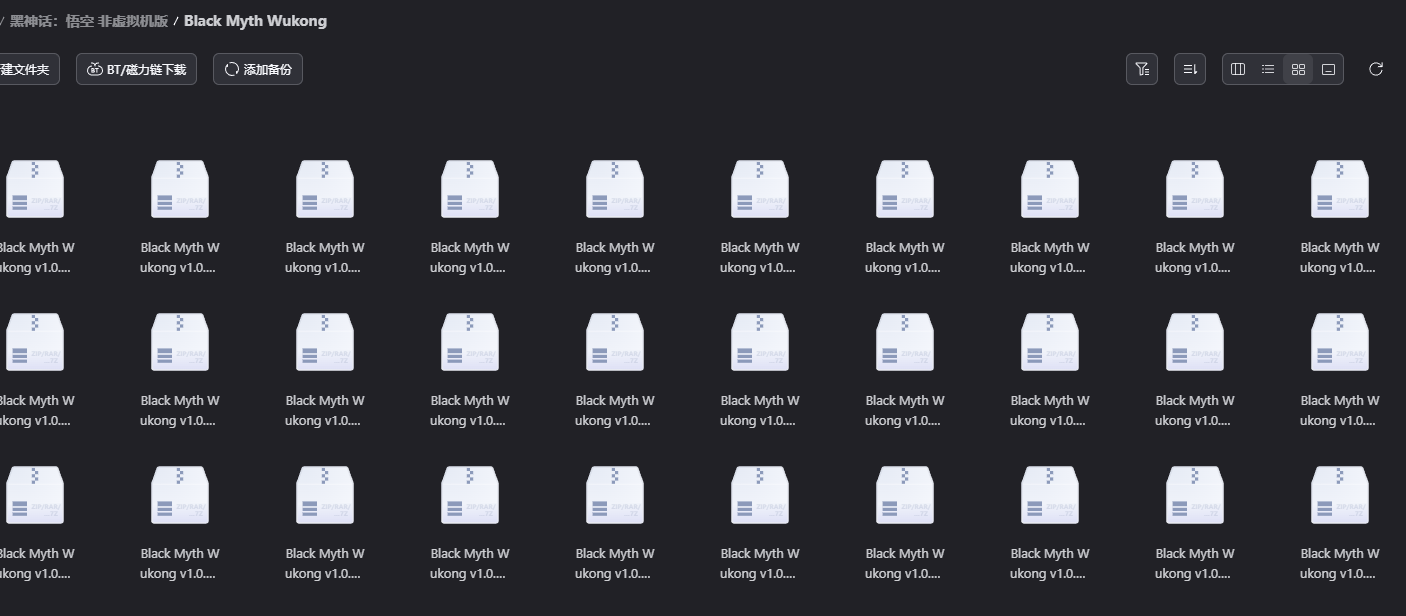Image resolution: width=1406 pixels, height=616 pixels.
Task: Go to 黑神话：悟空 非虚拟机版 breadcrumb folder
Action: (89, 21)
